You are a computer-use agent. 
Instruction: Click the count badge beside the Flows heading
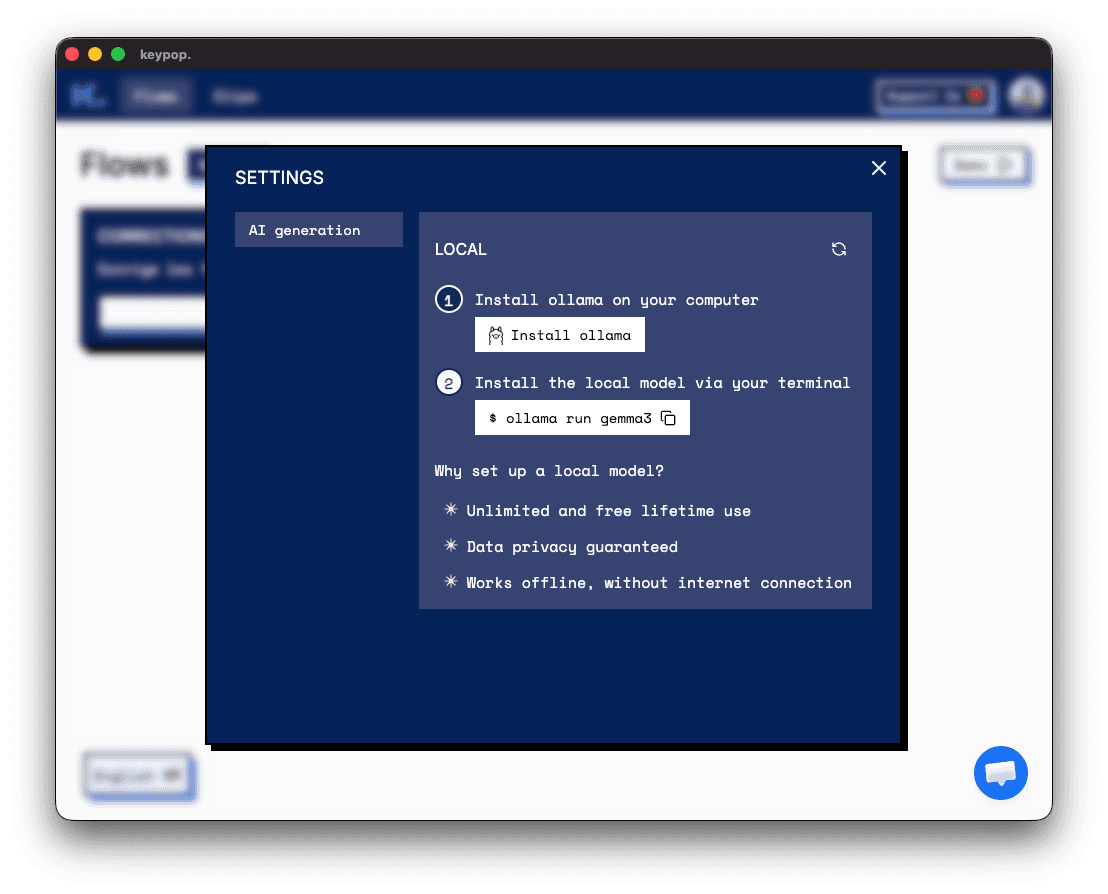pos(196,165)
